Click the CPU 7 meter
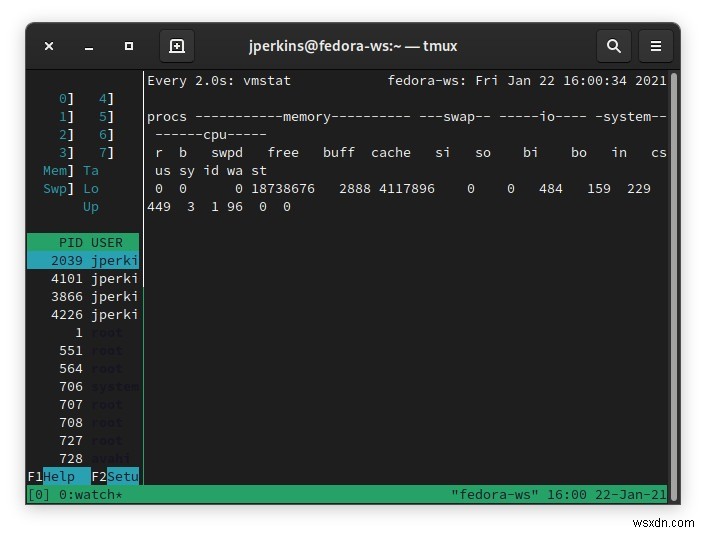 (106, 153)
